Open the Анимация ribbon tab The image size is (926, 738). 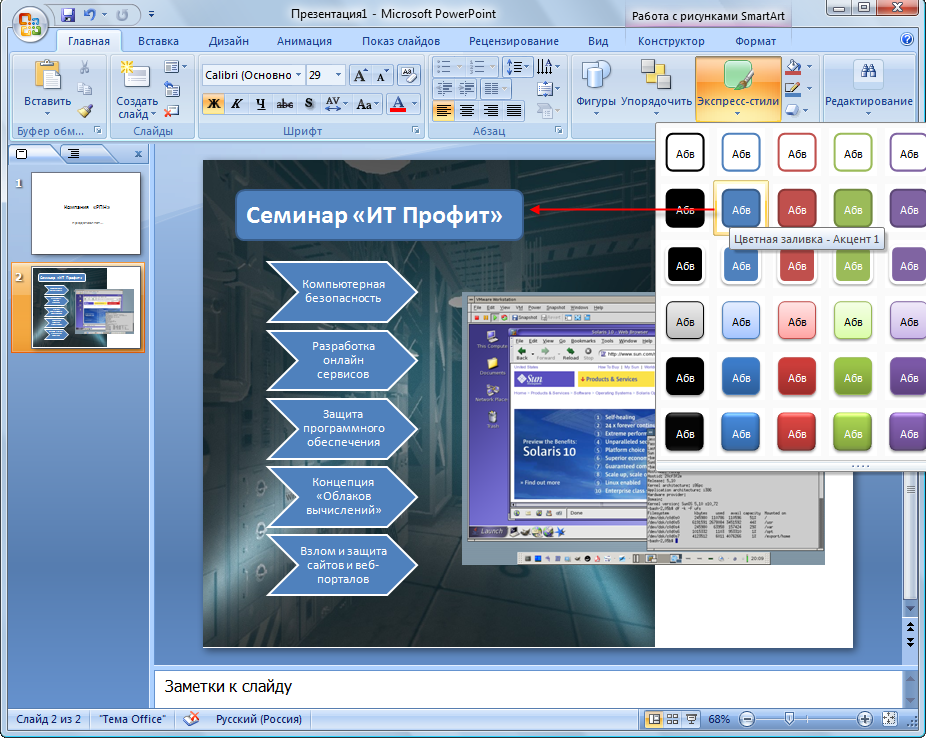tap(304, 41)
